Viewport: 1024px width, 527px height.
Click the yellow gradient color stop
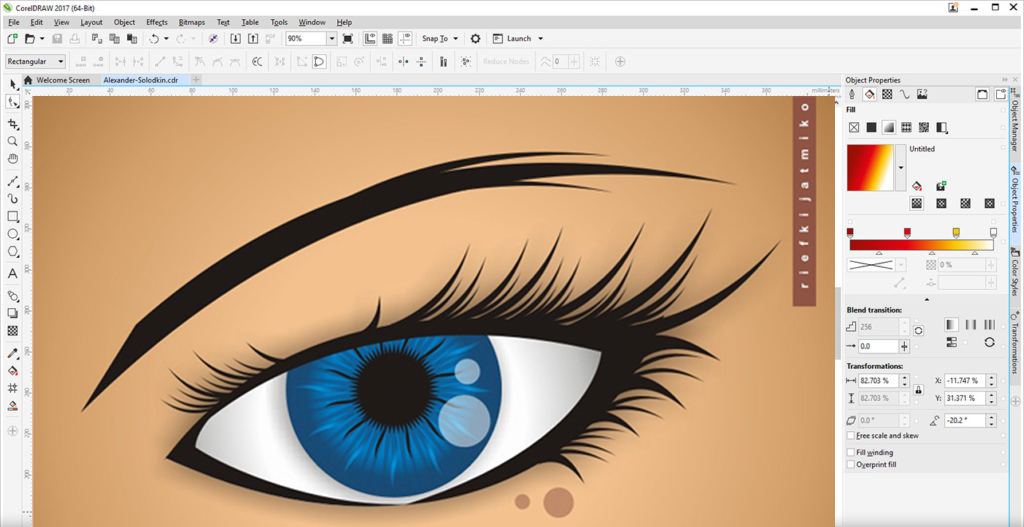click(x=956, y=232)
